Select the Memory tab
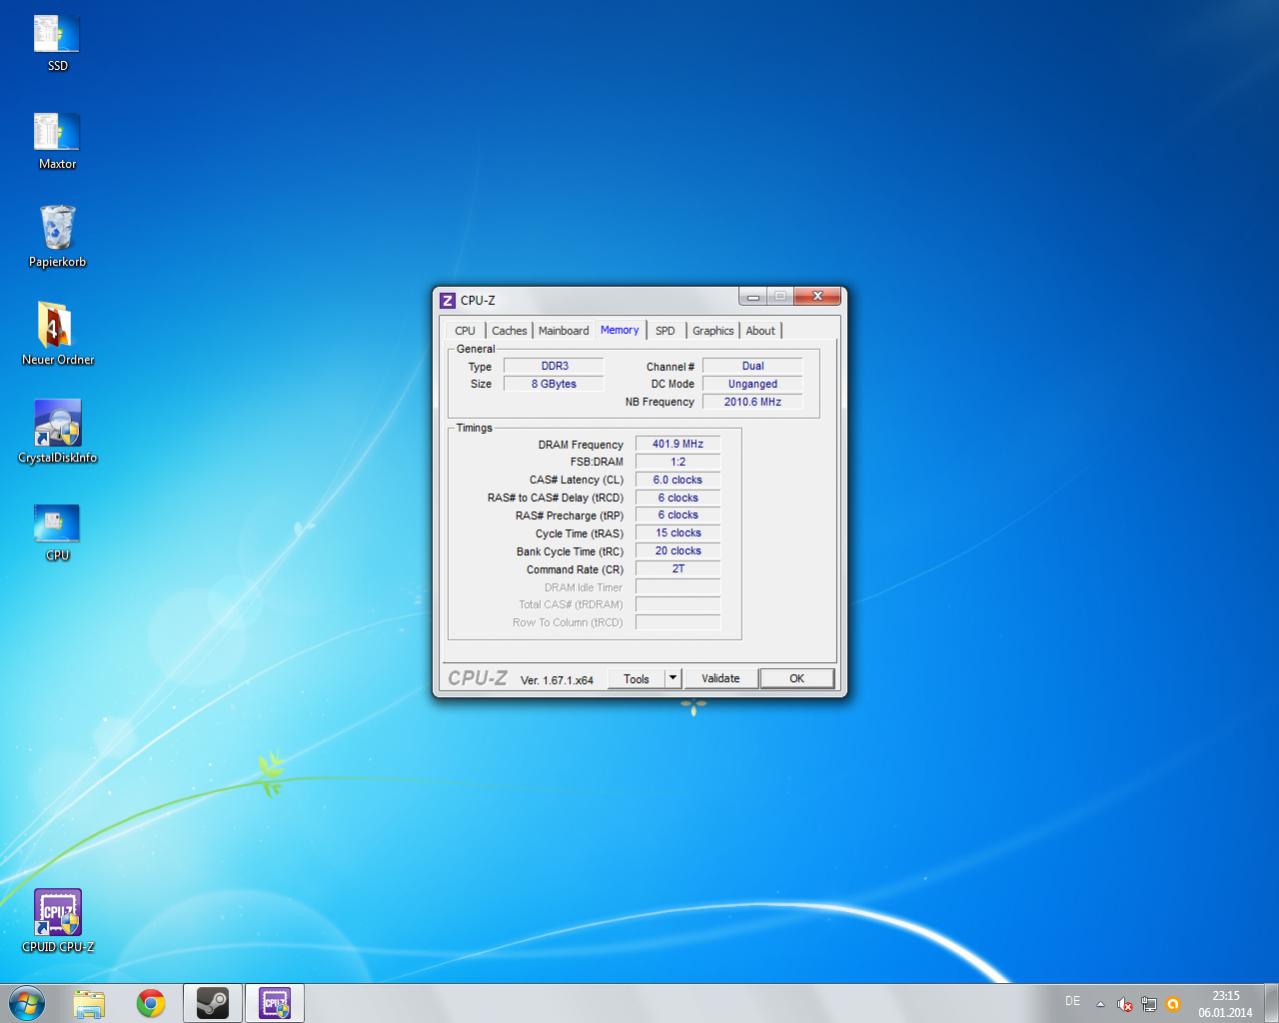Image resolution: width=1279 pixels, height=1023 pixels. (x=620, y=330)
